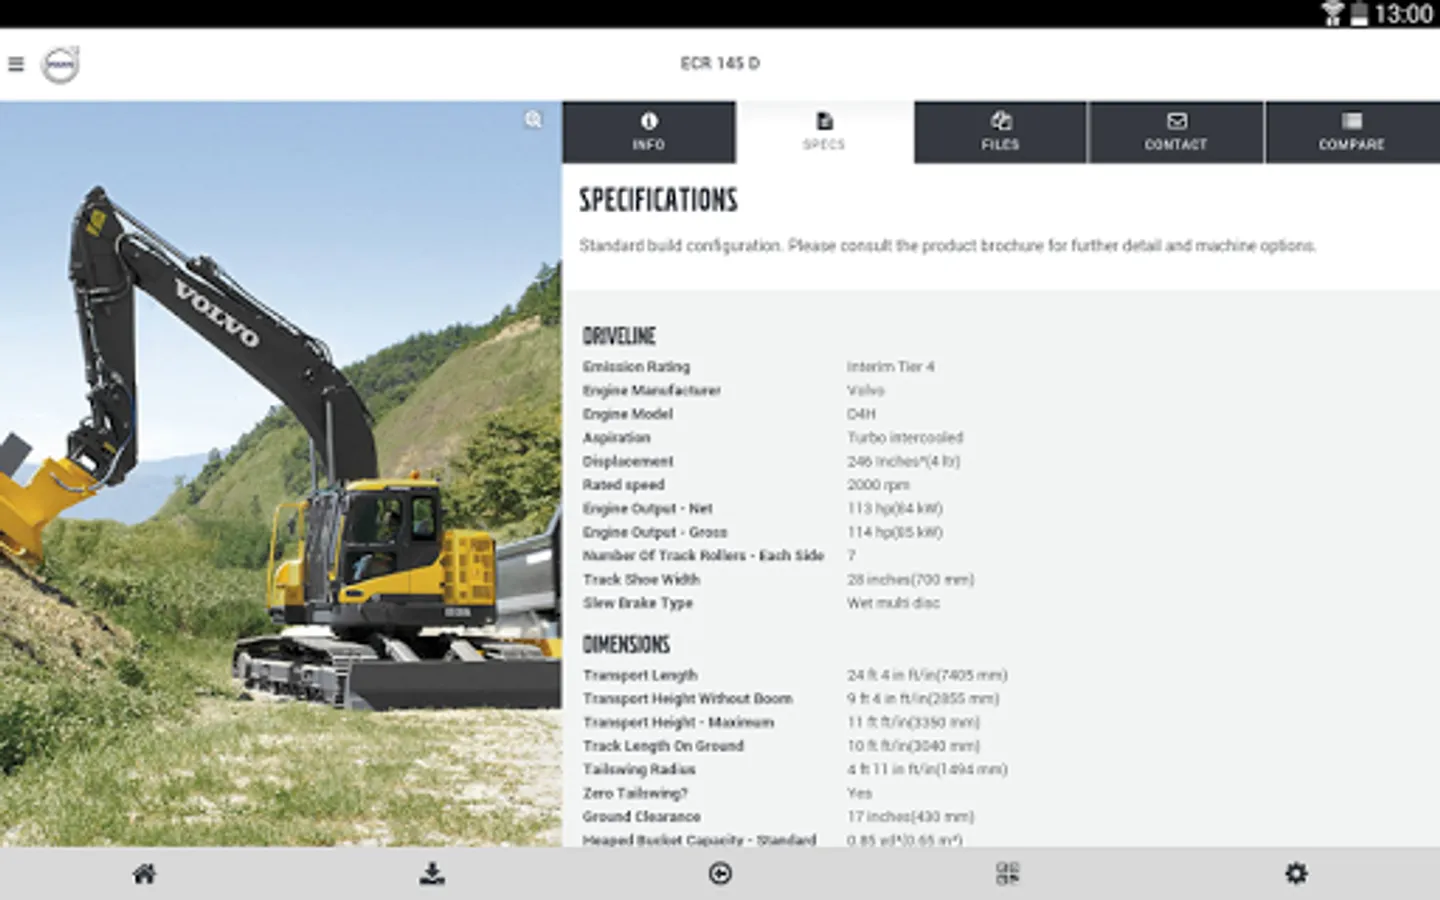Tap the Emission Rating label

(636, 367)
